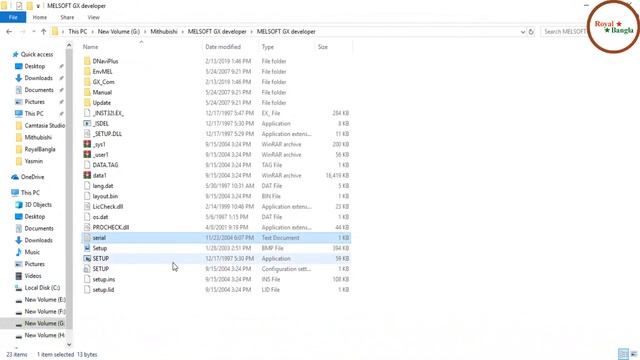The image size is (640, 360).
Task: Sort files by the Size column
Action: click(x=323, y=47)
